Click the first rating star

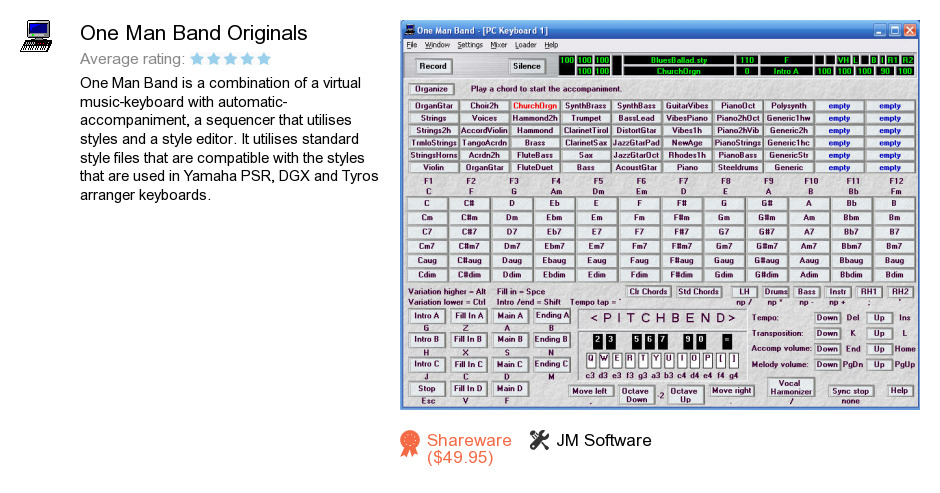click(197, 59)
